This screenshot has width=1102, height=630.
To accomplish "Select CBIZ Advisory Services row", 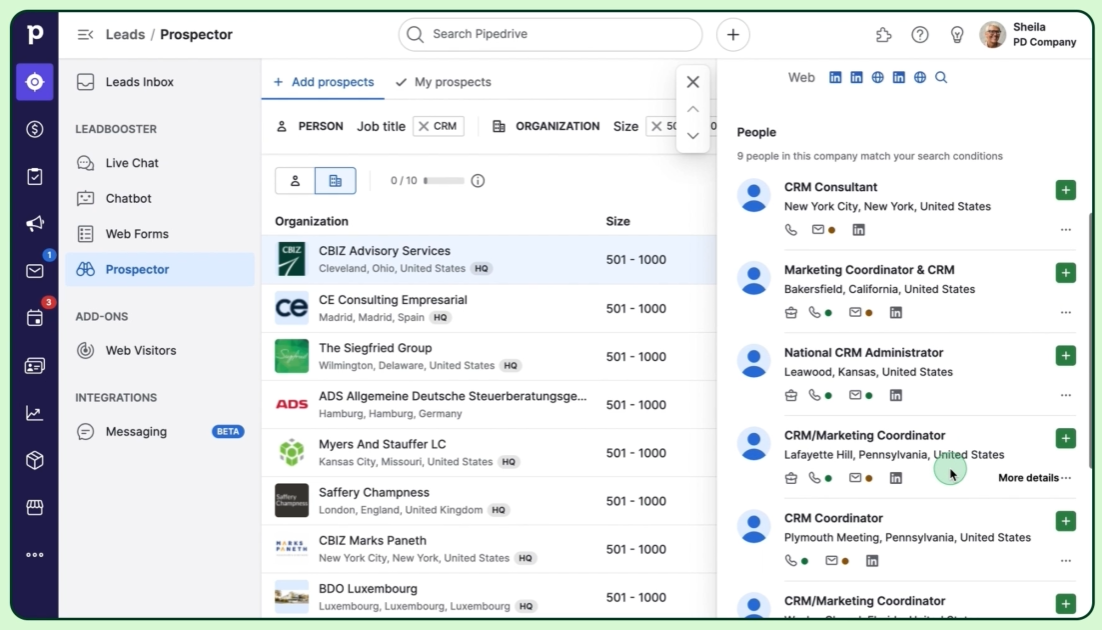I will pos(488,259).
